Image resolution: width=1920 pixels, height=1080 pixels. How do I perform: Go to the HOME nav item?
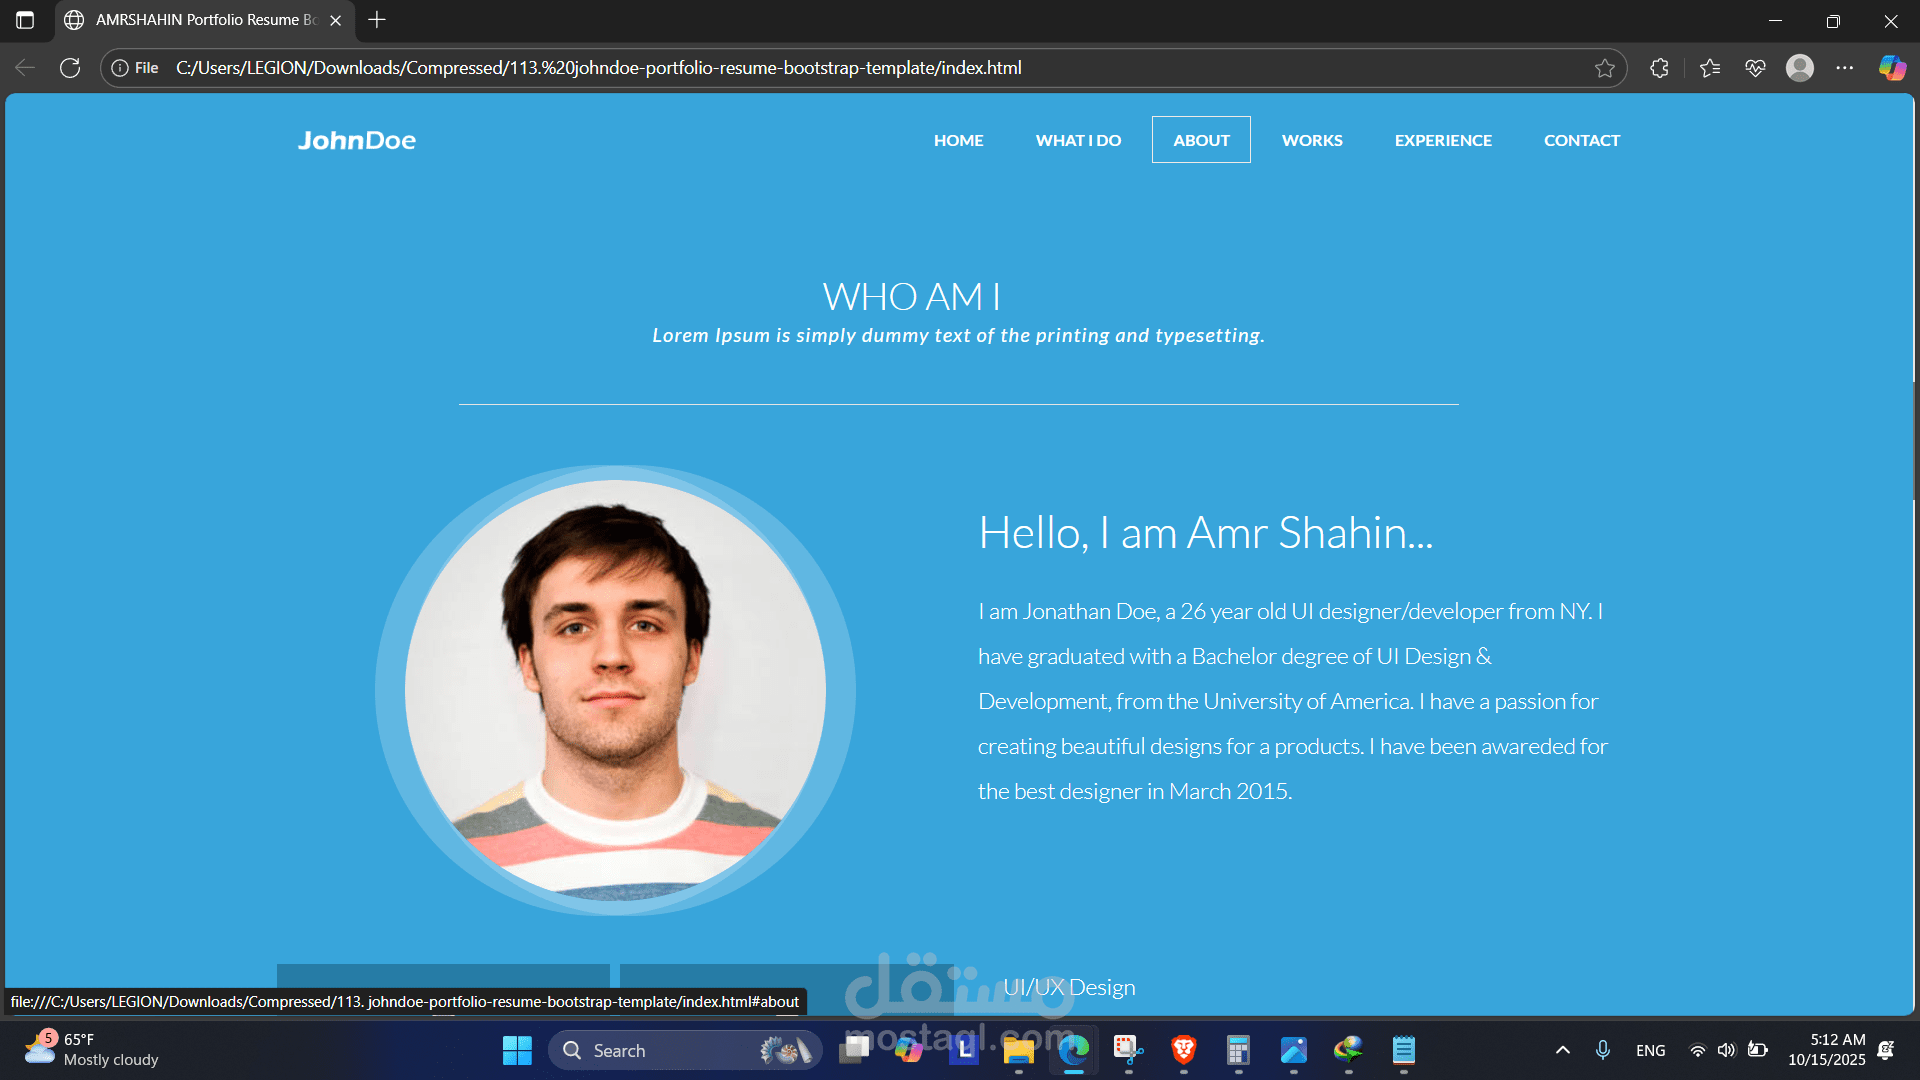tap(958, 140)
